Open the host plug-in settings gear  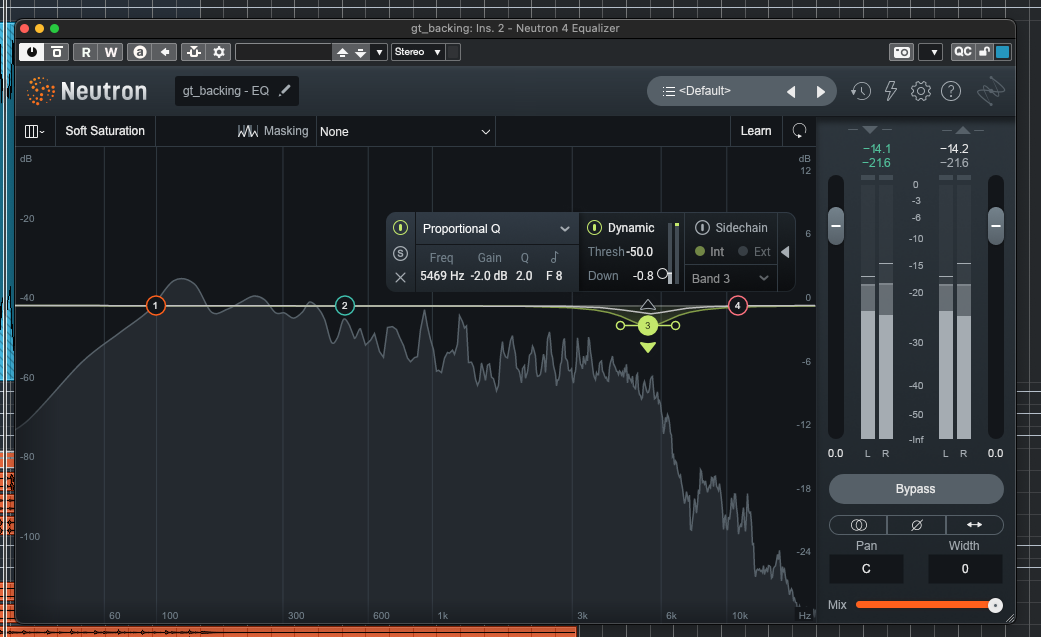tap(218, 52)
